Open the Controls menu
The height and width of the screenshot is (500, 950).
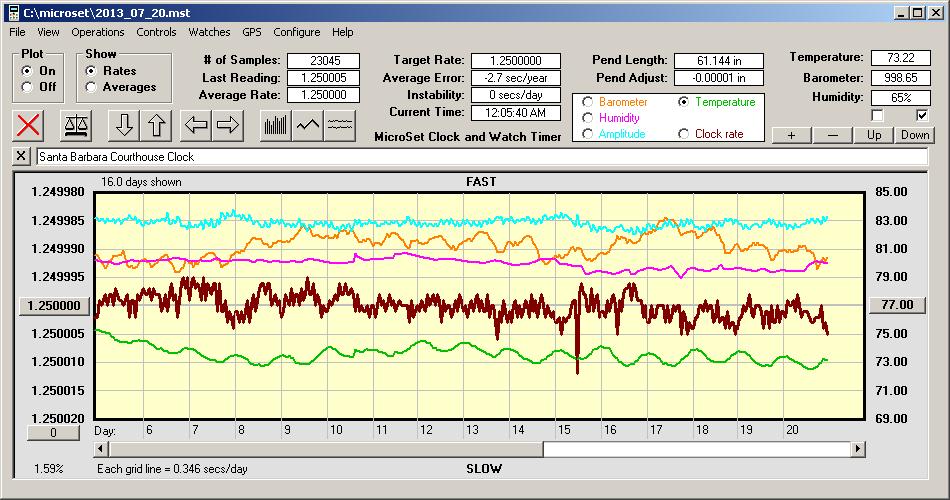pyautogui.click(x=156, y=32)
